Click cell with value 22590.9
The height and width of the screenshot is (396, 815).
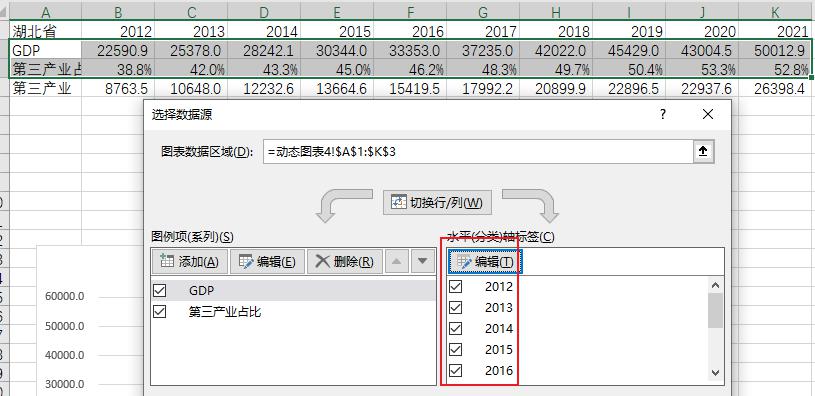118,50
